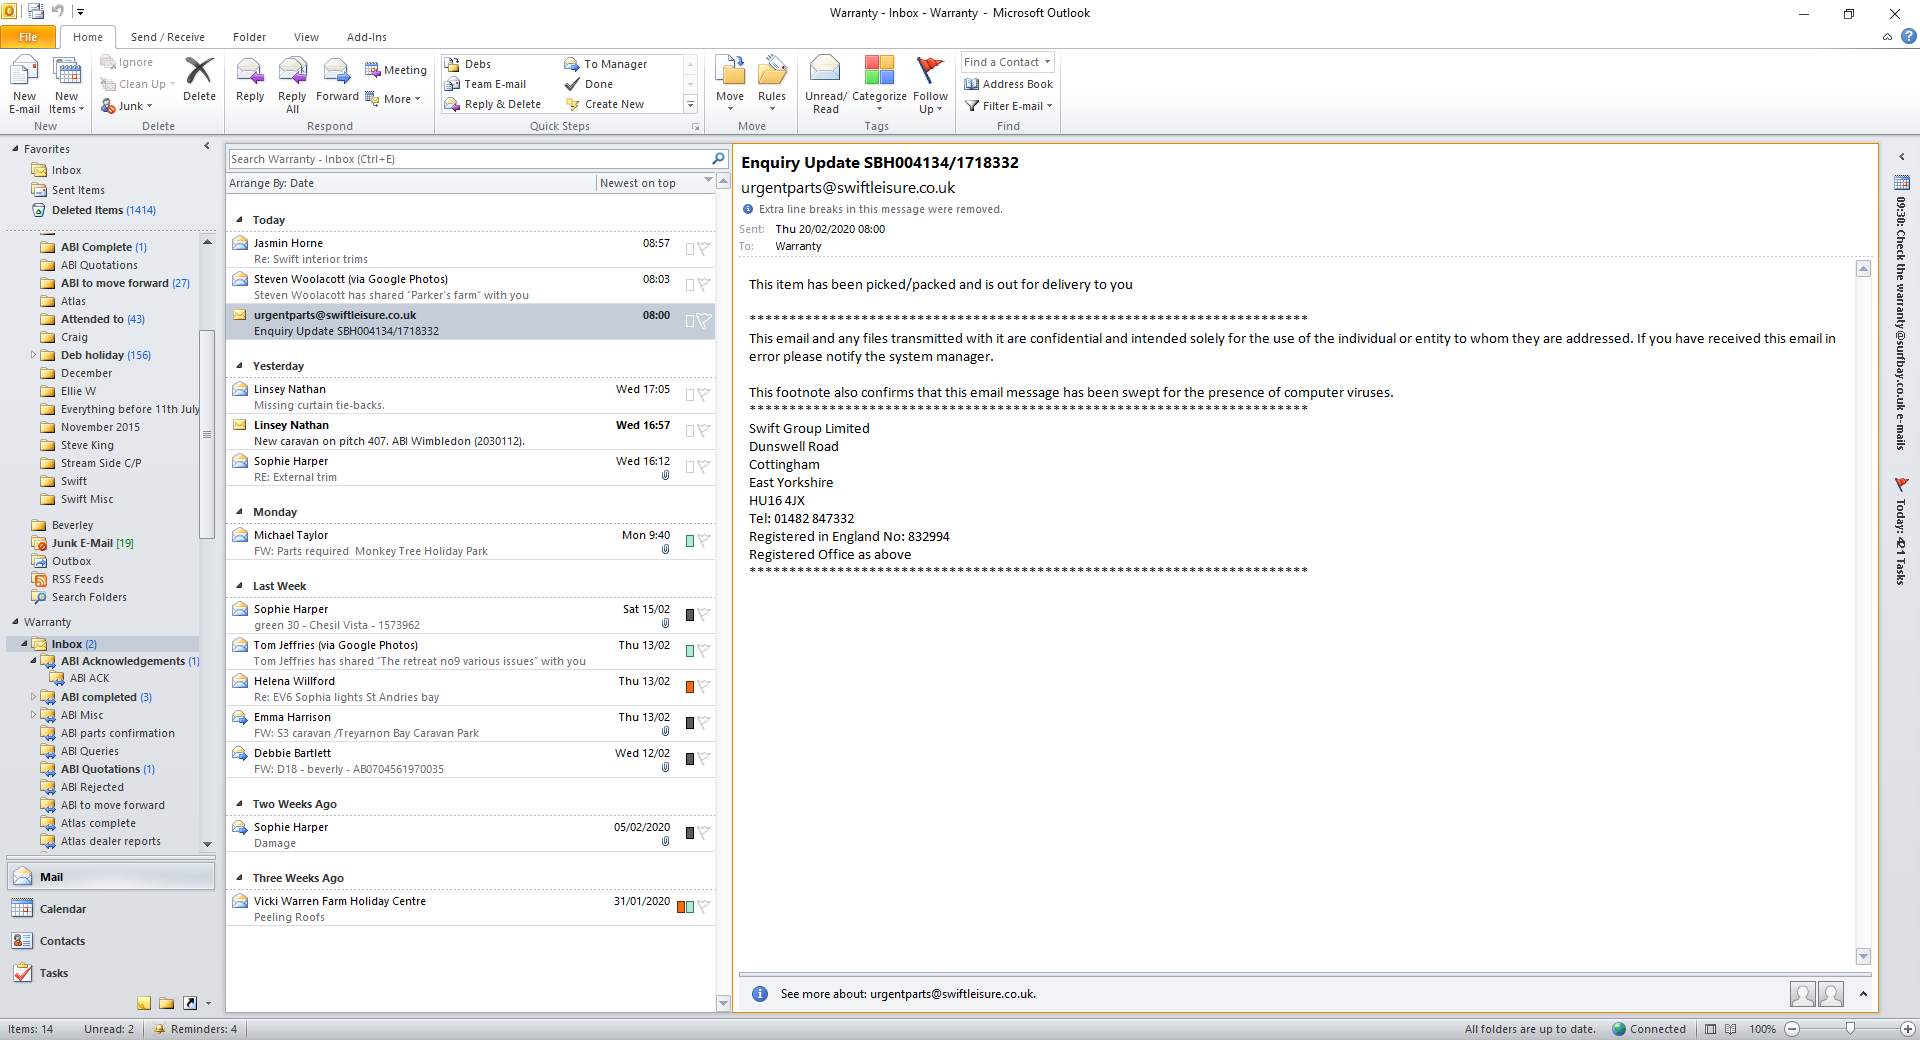Open the New Items menu
1920x1040 pixels.
click(x=67, y=85)
